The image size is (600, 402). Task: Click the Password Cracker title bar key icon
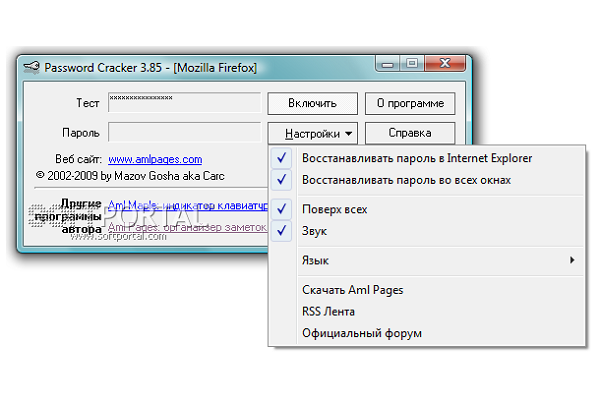click(x=31, y=67)
